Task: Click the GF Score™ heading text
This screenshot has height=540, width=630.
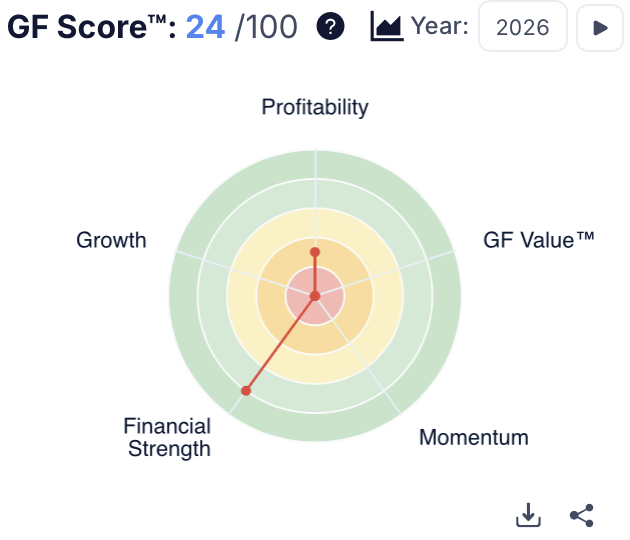Action: point(90,27)
